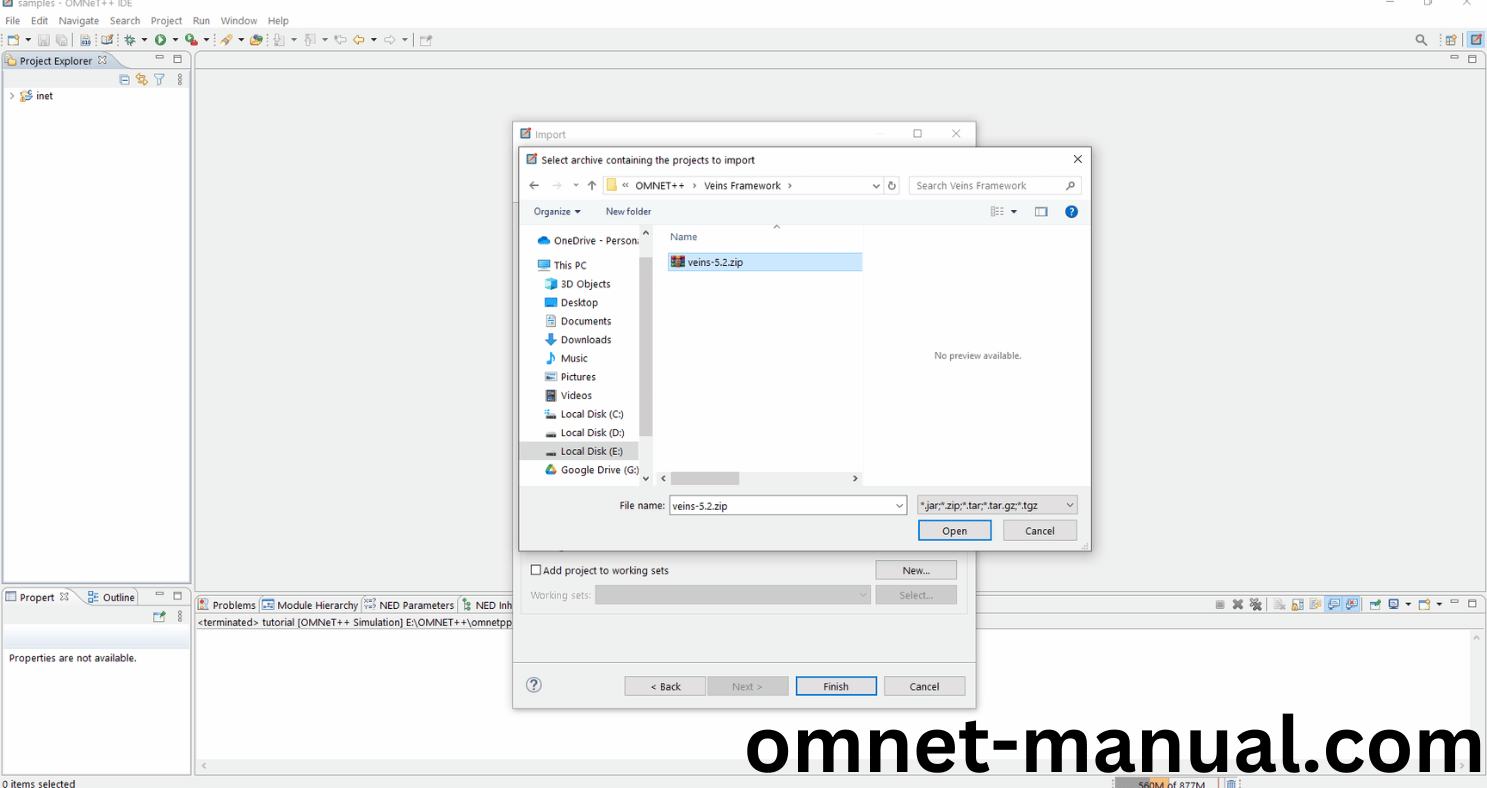
Task: Click Open to select veins-5.2.zip
Action: pyautogui.click(x=953, y=530)
